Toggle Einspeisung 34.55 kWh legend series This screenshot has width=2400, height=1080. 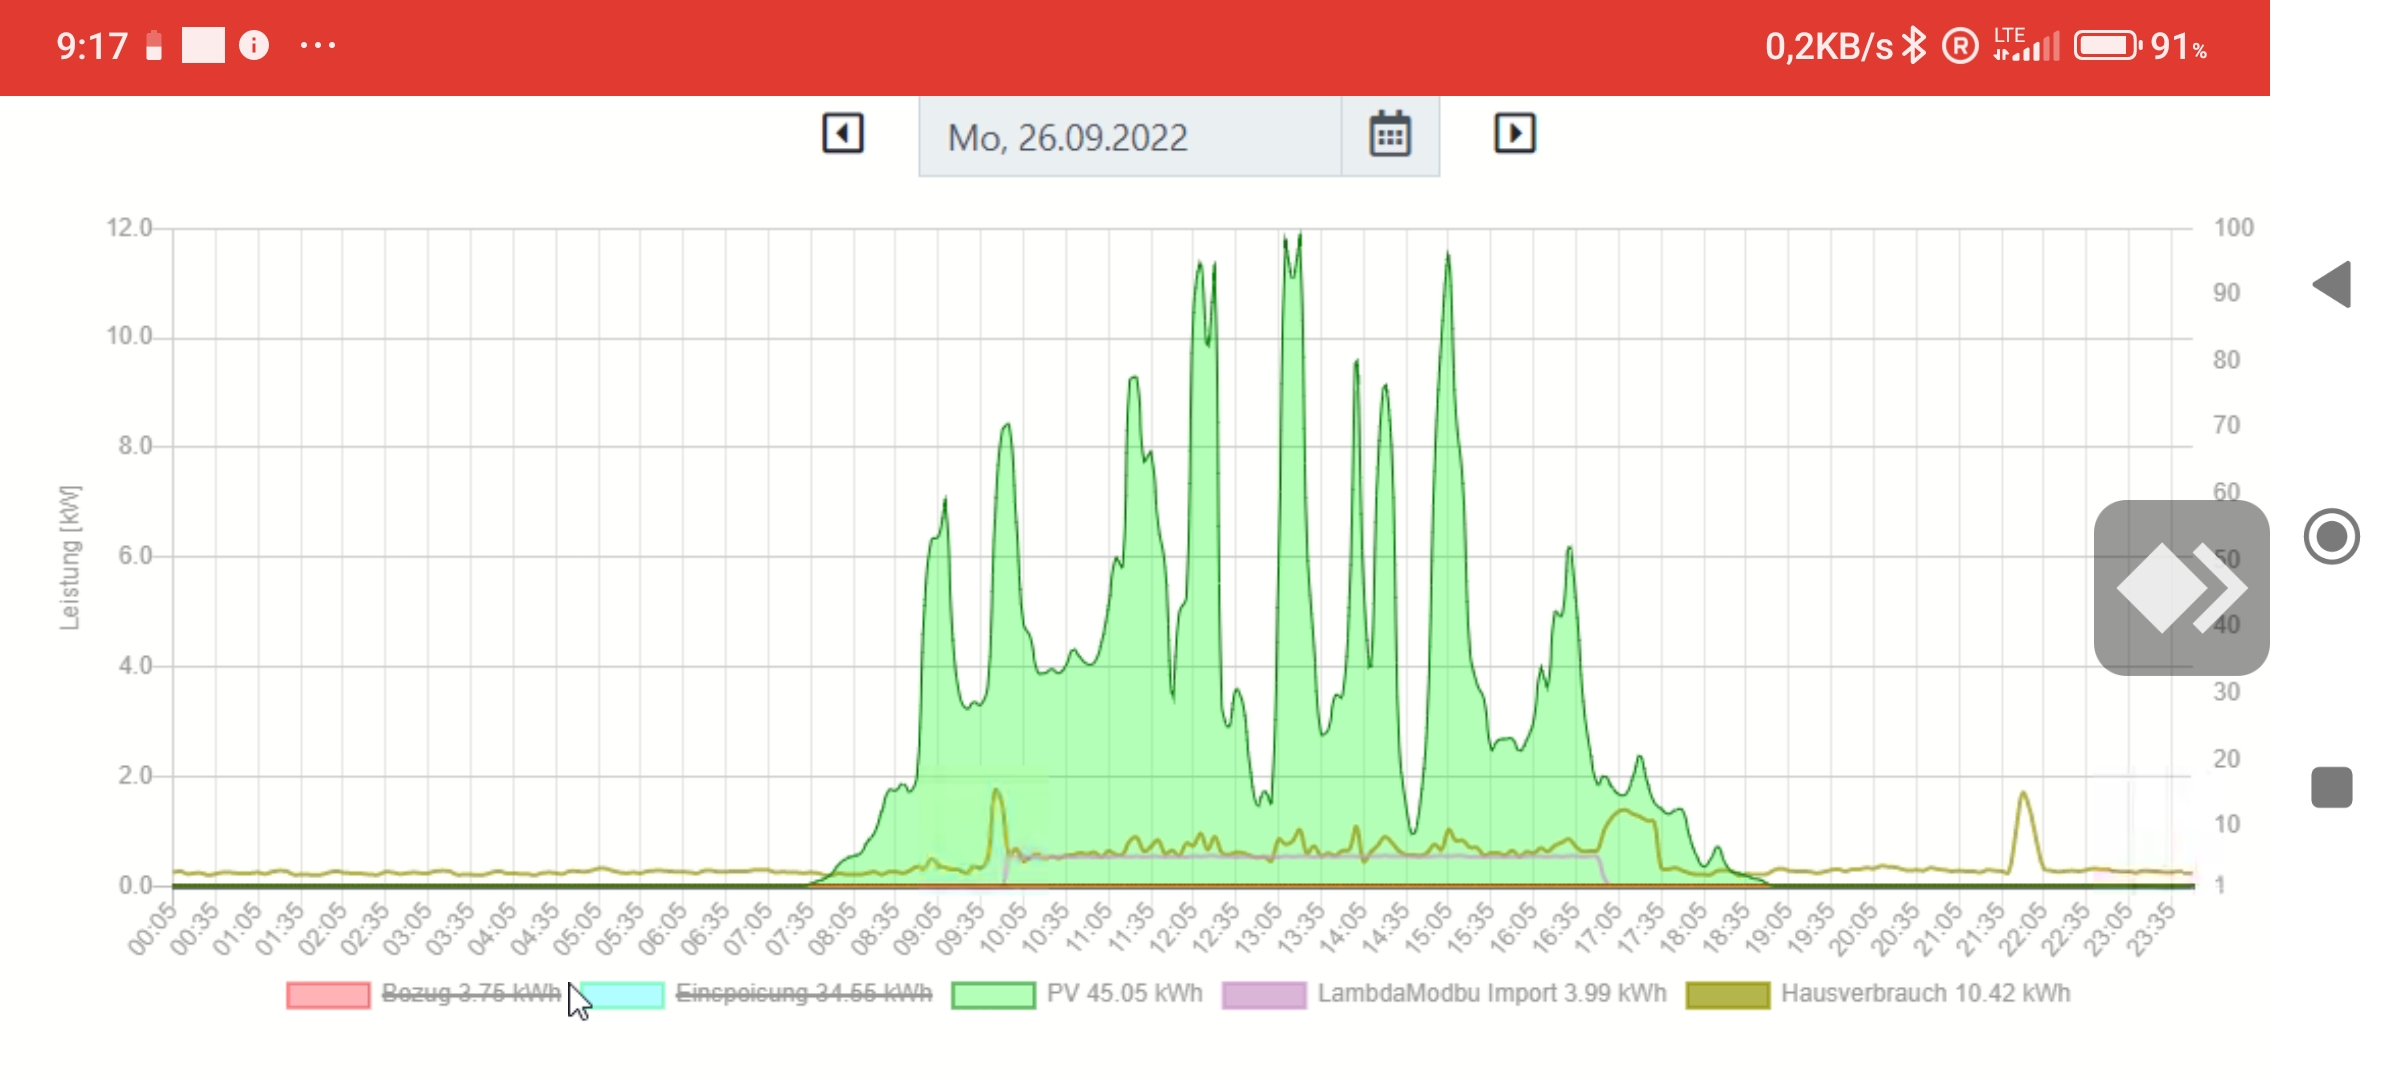pyautogui.click(x=803, y=993)
